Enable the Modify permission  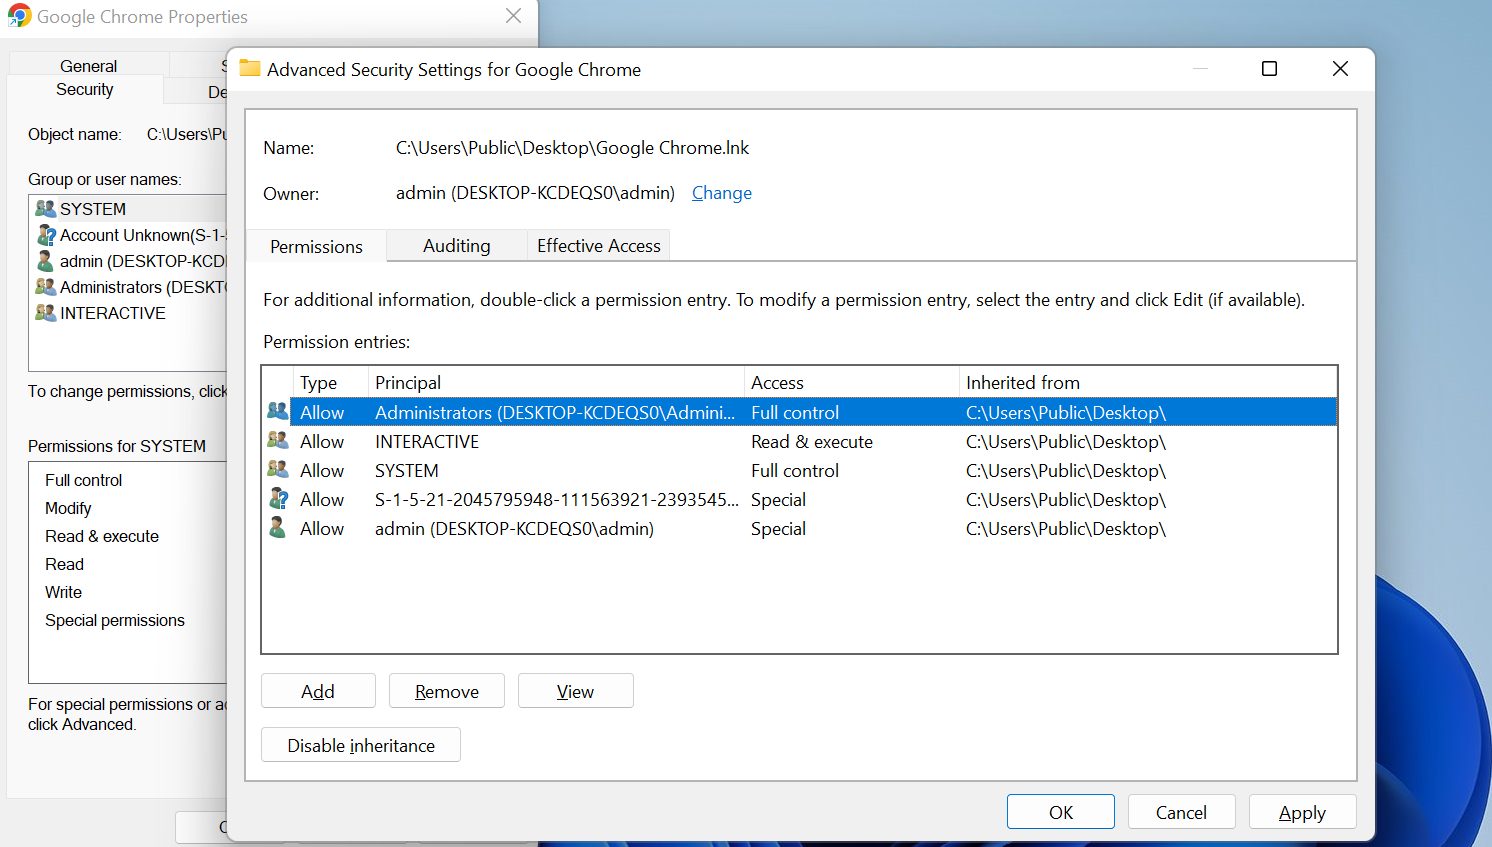pyautogui.click(x=67, y=507)
